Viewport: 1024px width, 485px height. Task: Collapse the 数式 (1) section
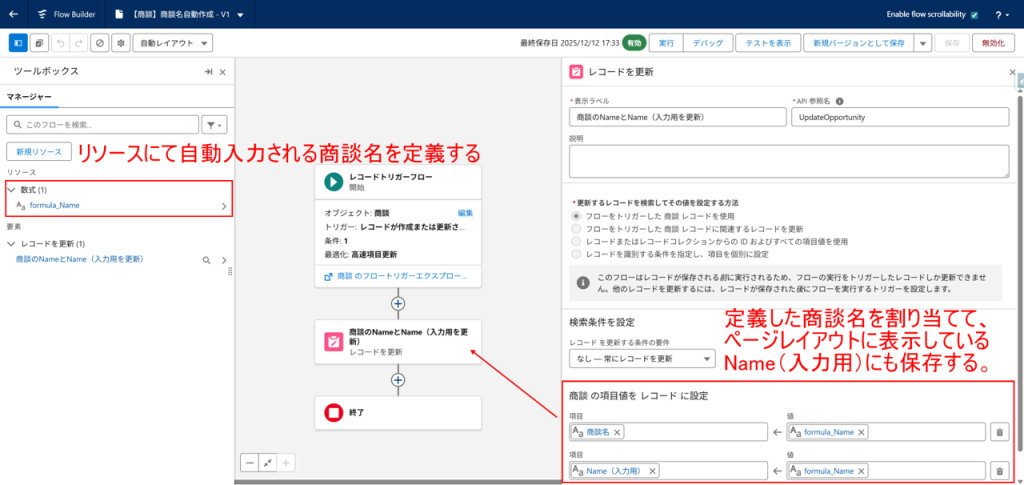pos(11,189)
